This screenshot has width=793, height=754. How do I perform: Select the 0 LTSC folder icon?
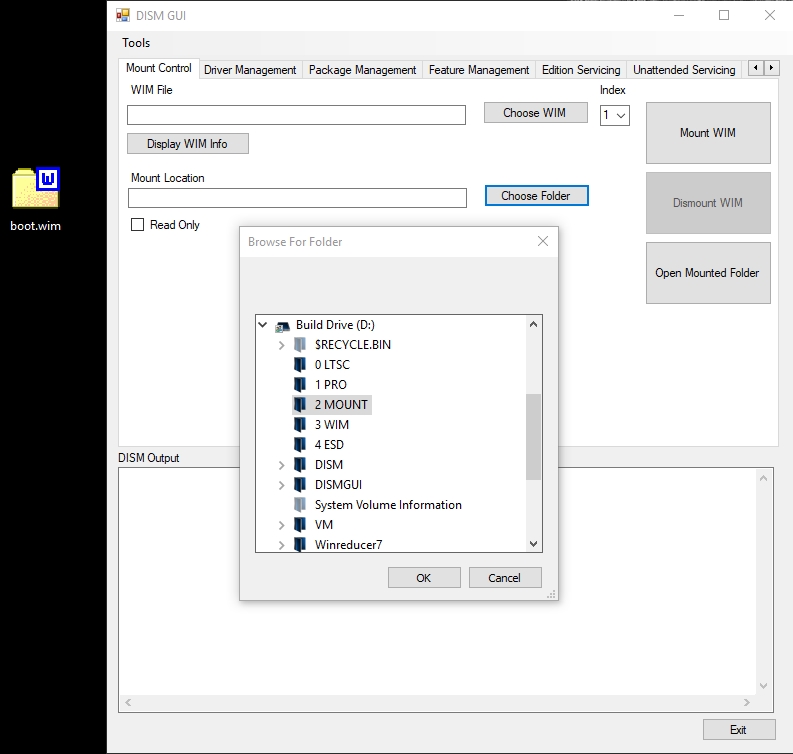pyautogui.click(x=300, y=365)
